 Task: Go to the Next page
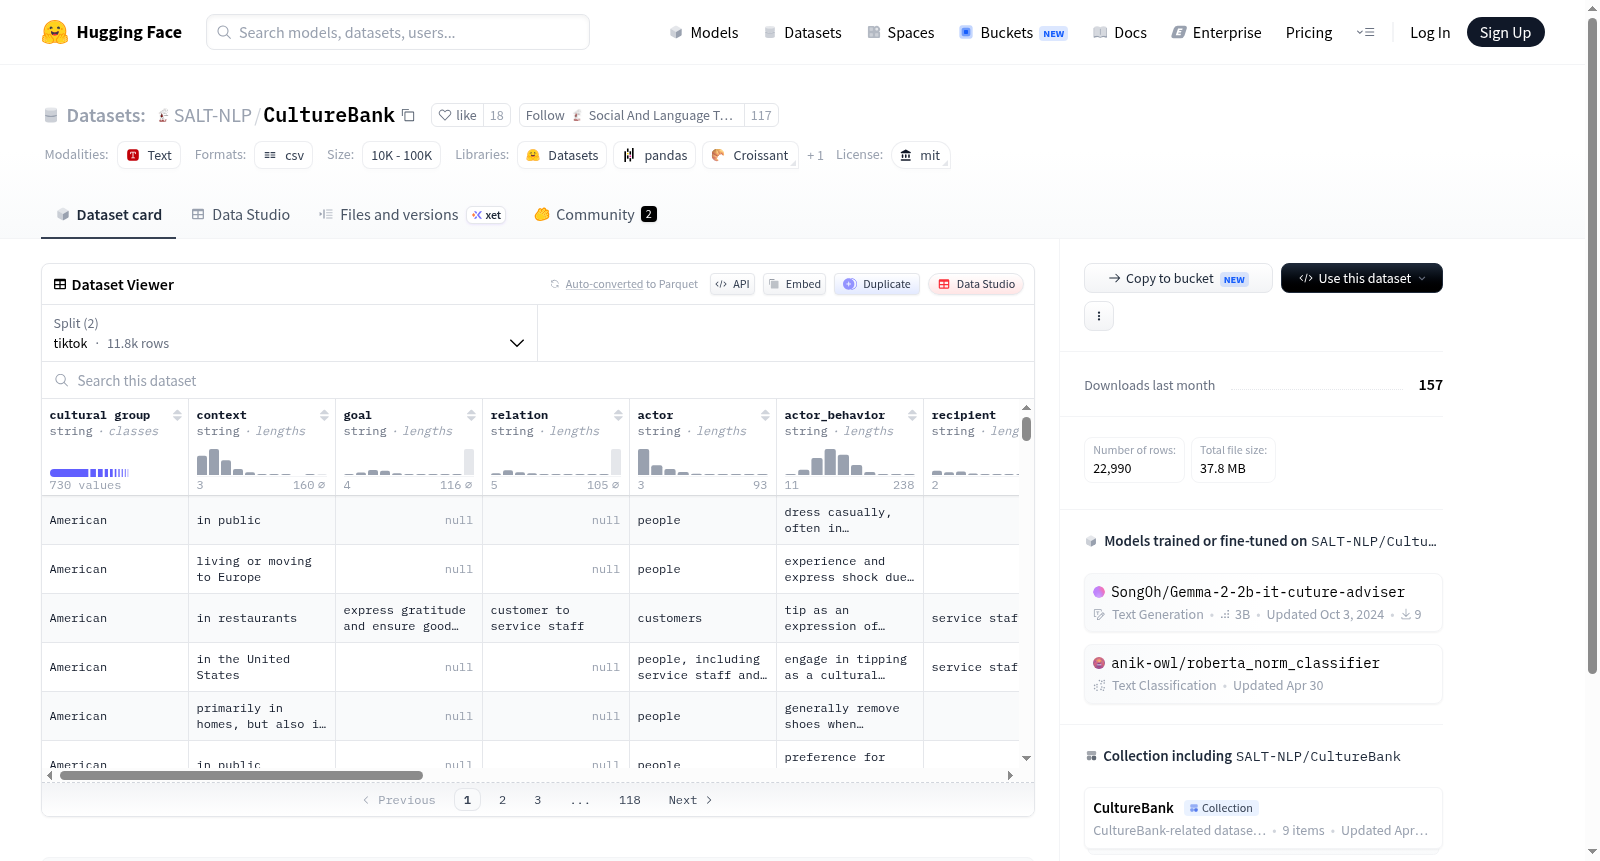click(690, 800)
